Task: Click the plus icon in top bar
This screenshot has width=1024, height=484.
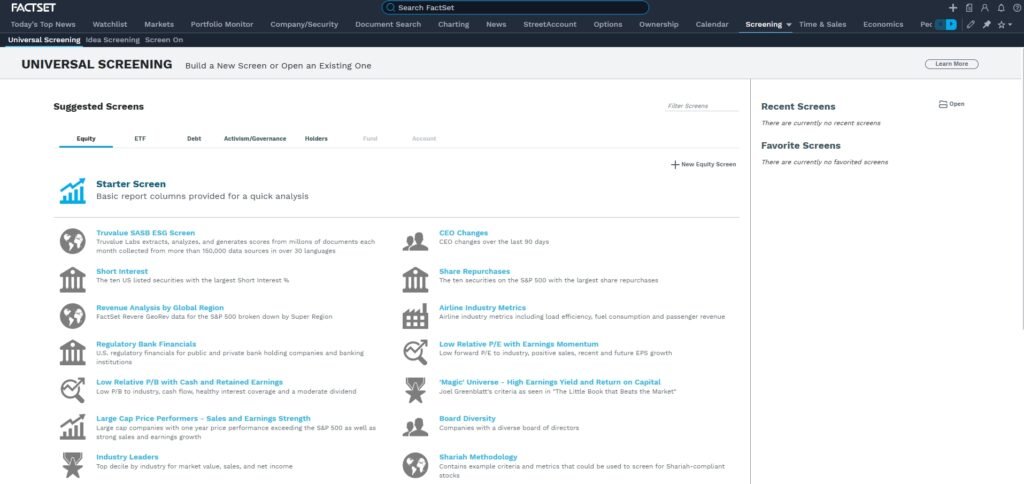Action: point(953,7)
